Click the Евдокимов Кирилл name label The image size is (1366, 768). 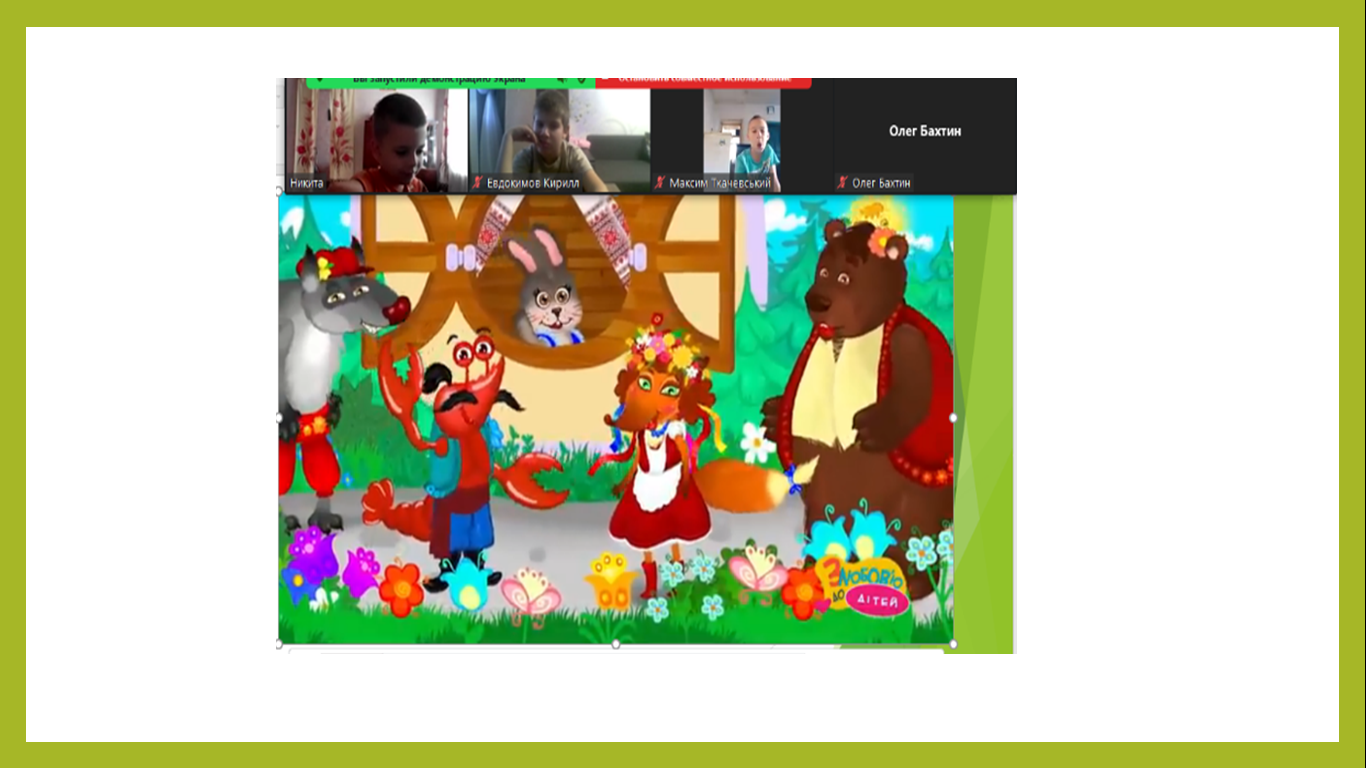533,183
